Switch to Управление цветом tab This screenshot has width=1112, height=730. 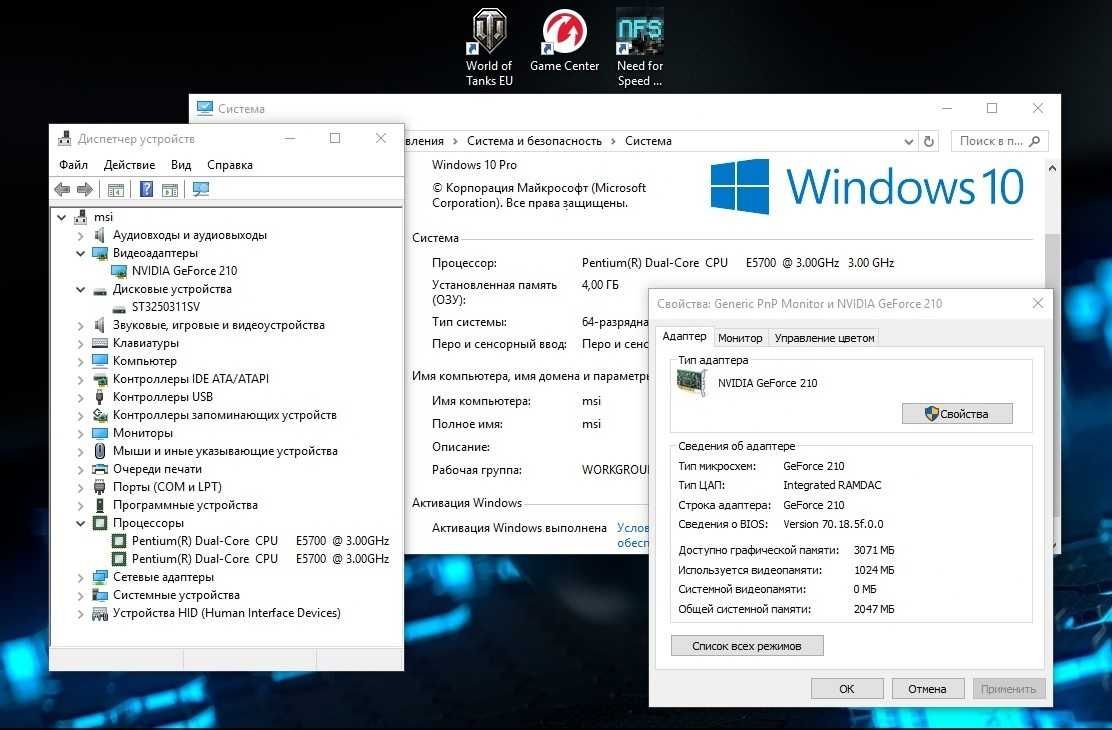[824, 338]
